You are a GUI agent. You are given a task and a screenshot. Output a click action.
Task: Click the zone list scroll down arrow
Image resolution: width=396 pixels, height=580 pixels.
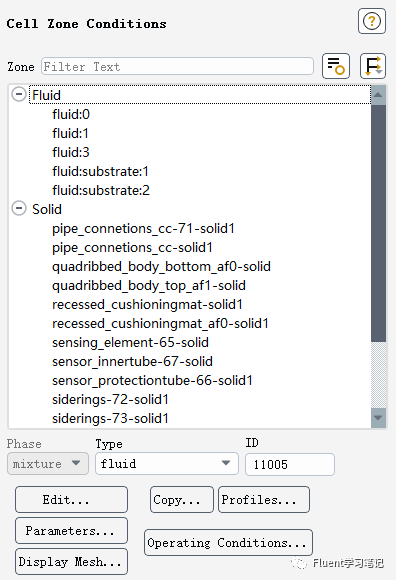point(378,418)
